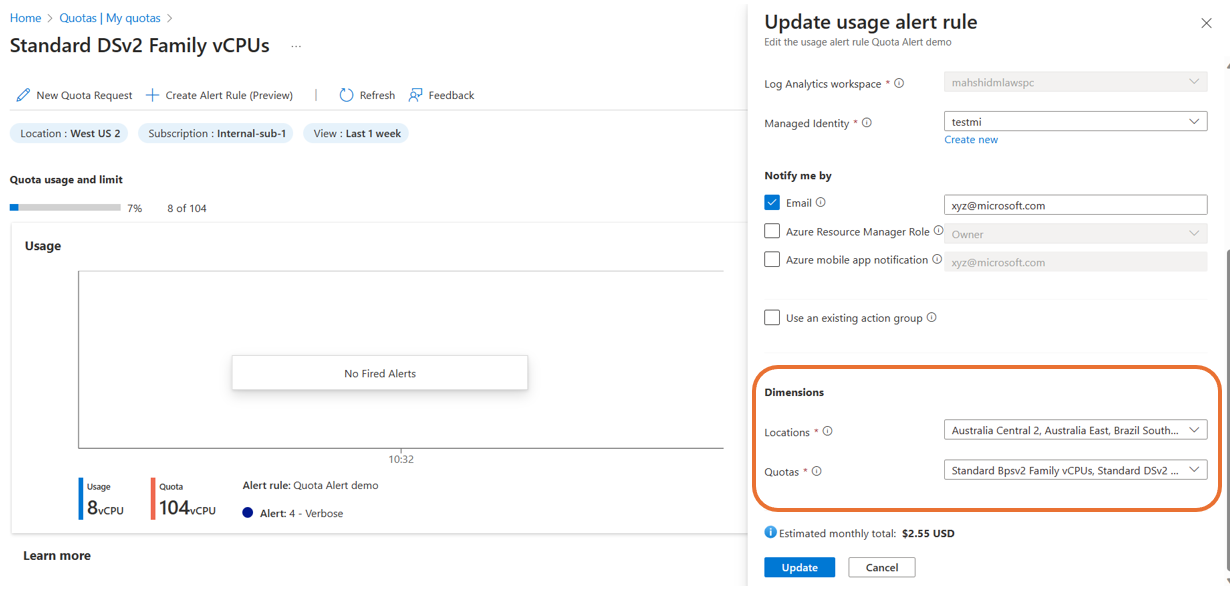Enable Azure Resource Manager Role notifications
1230x600 pixels.
771,231
